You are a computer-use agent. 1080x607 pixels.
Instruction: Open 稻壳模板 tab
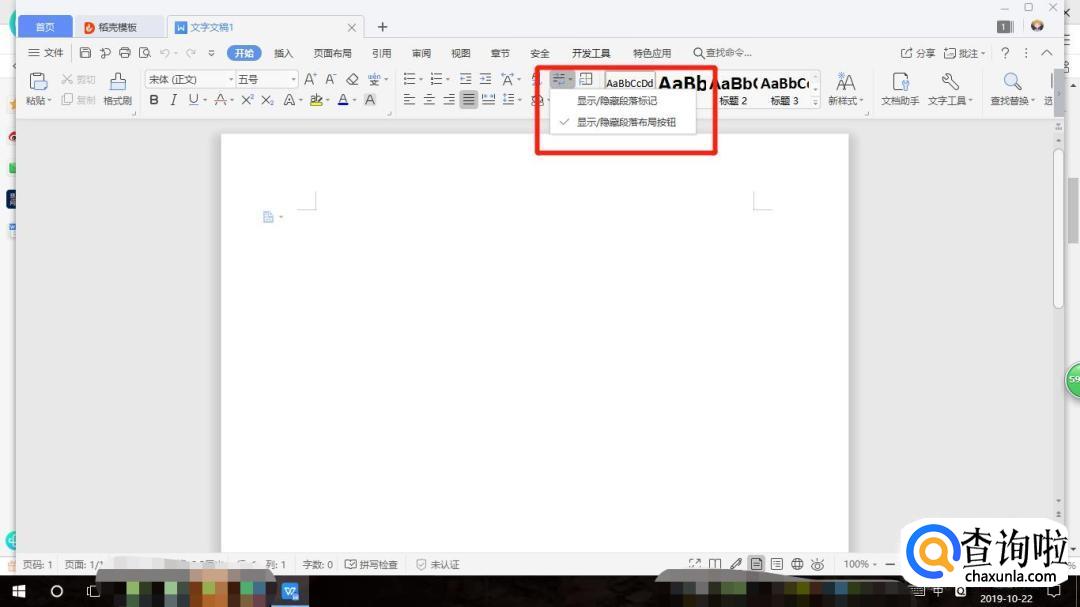(118, 27)
